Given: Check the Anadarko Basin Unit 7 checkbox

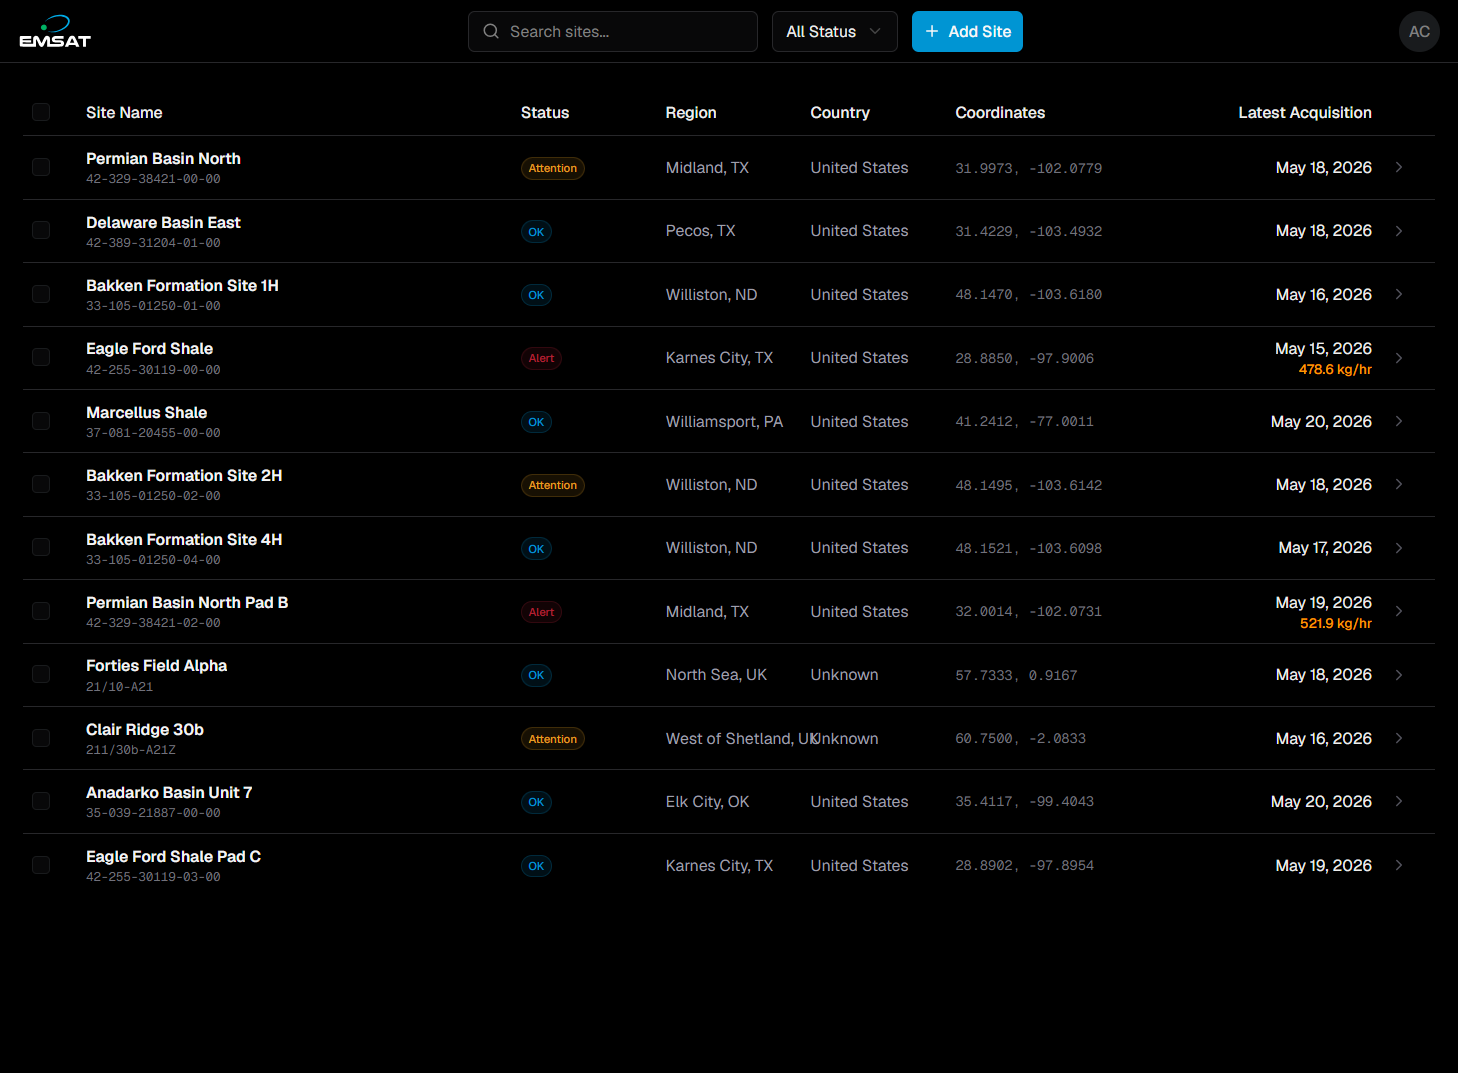Looking at the screenshot, I should tap(41, 801).
